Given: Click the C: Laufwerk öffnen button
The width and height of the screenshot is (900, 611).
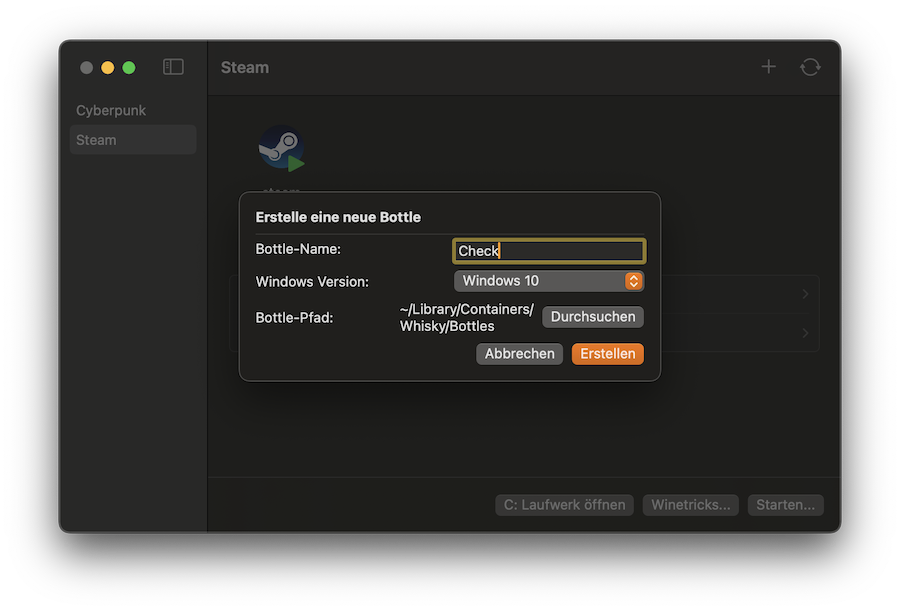Looking at the screenshot, I should pos(564,505).
